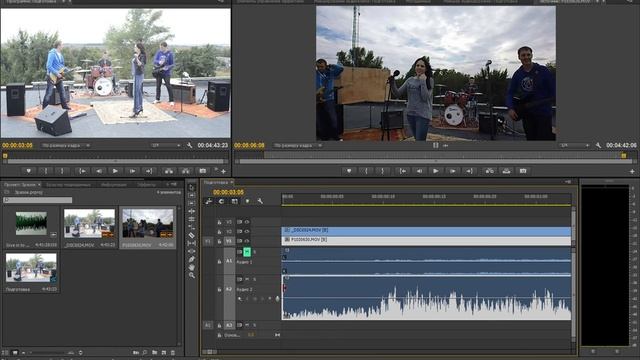Lock audio track A2

[219, 289]
